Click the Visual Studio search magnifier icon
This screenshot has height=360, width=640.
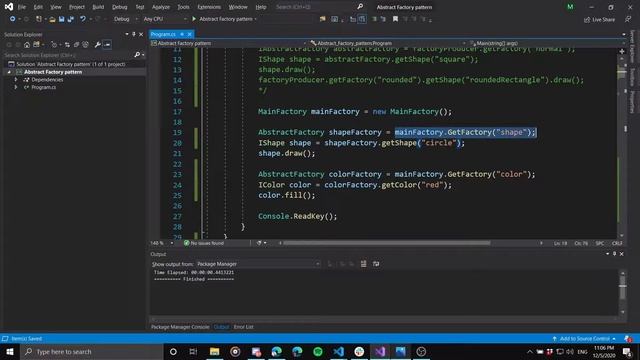360,7
